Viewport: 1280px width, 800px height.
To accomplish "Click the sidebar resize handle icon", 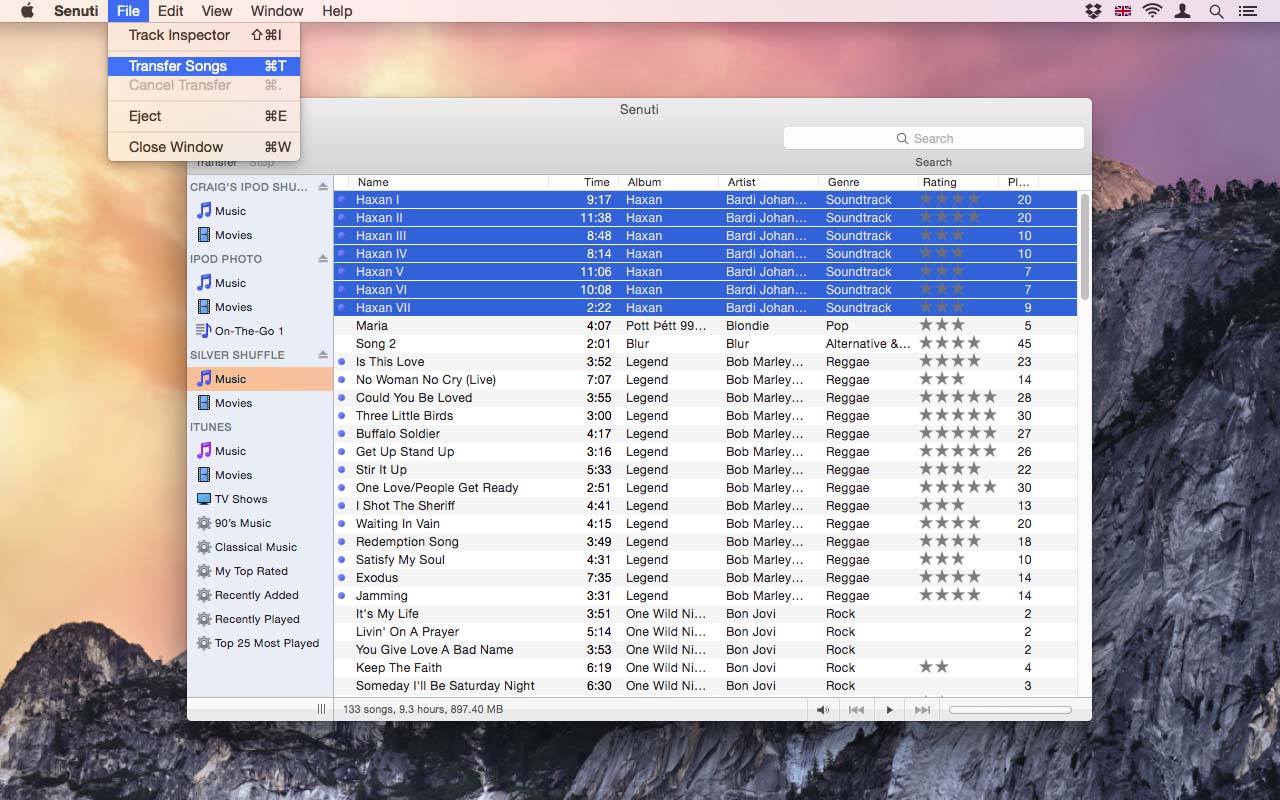I will [321, 709].
